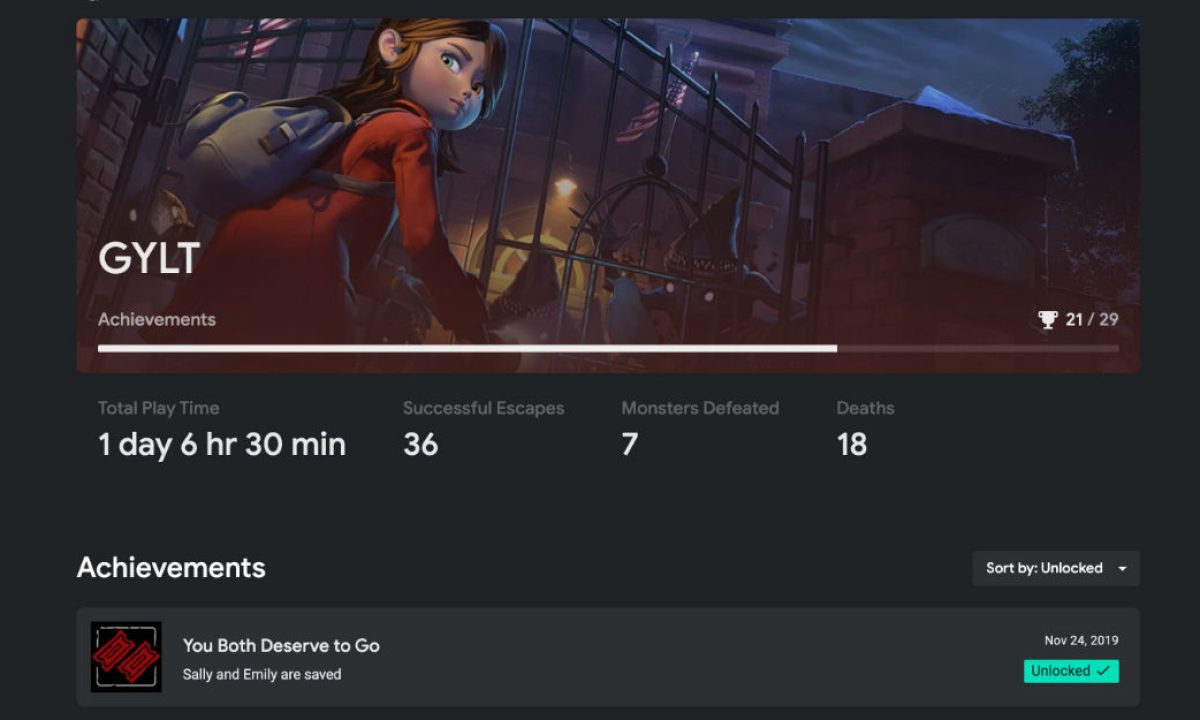Click the Unlocked status badge
The height and width of the screenshot is (720, 1200).
click(x=1071, y=671)
